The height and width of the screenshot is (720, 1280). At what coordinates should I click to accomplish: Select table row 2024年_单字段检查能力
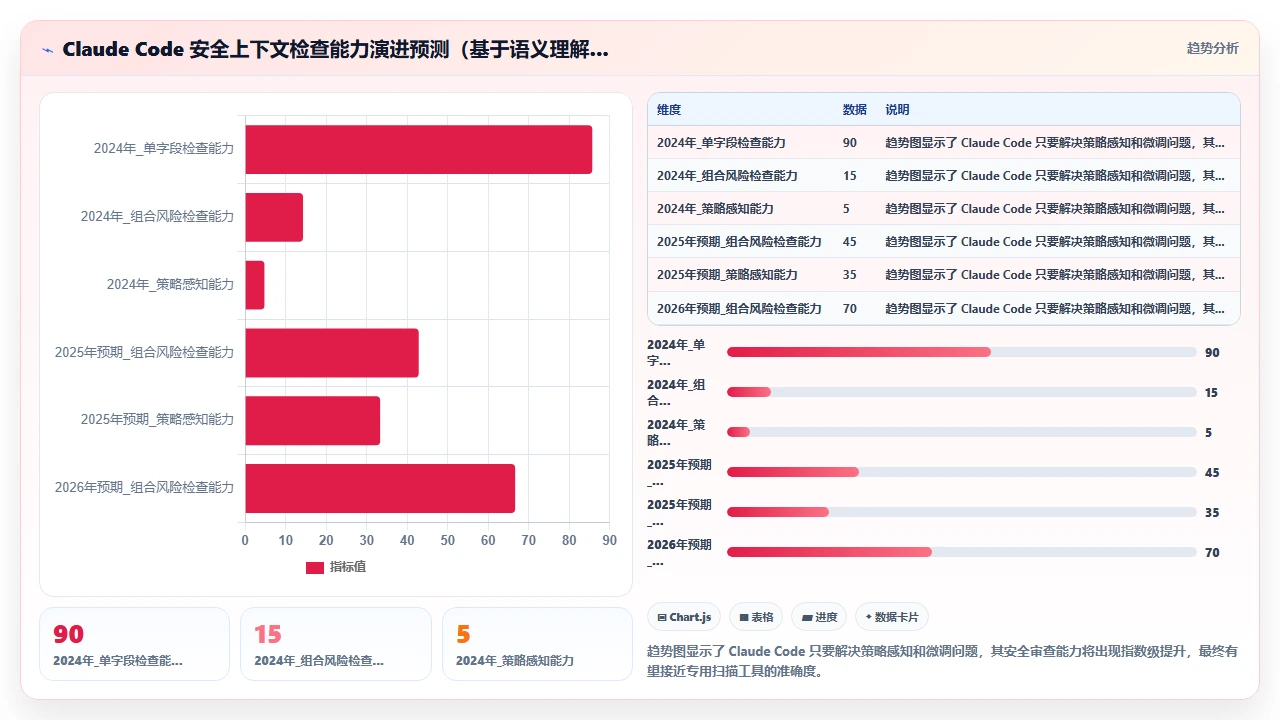pos(944,142)
